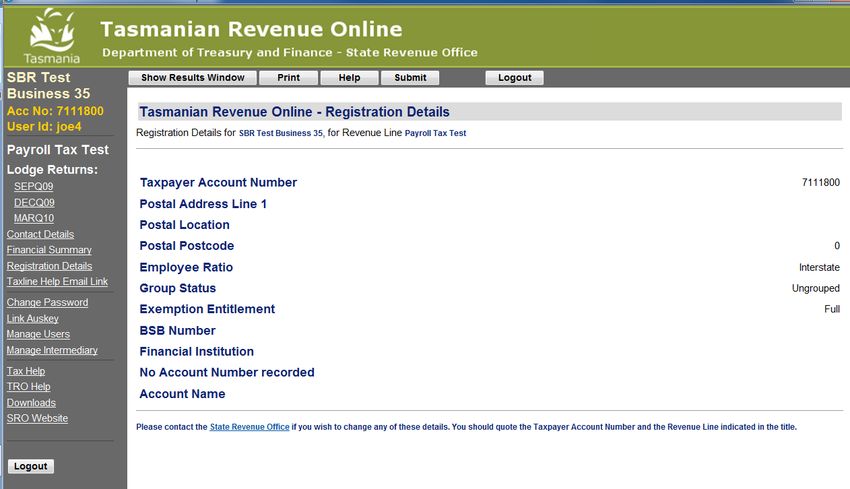This screenshot has height=489, width=850.
Task: Go to Downloads
Action: coord(31,403)
